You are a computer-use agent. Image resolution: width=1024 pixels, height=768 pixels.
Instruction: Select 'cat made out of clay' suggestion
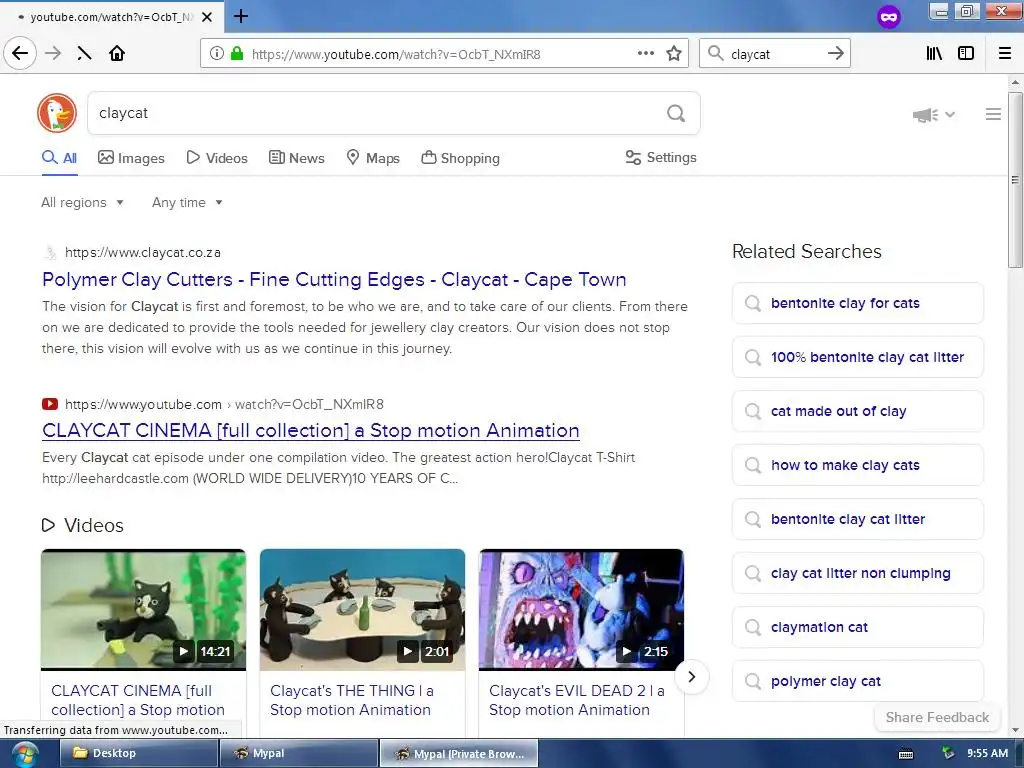857,411
